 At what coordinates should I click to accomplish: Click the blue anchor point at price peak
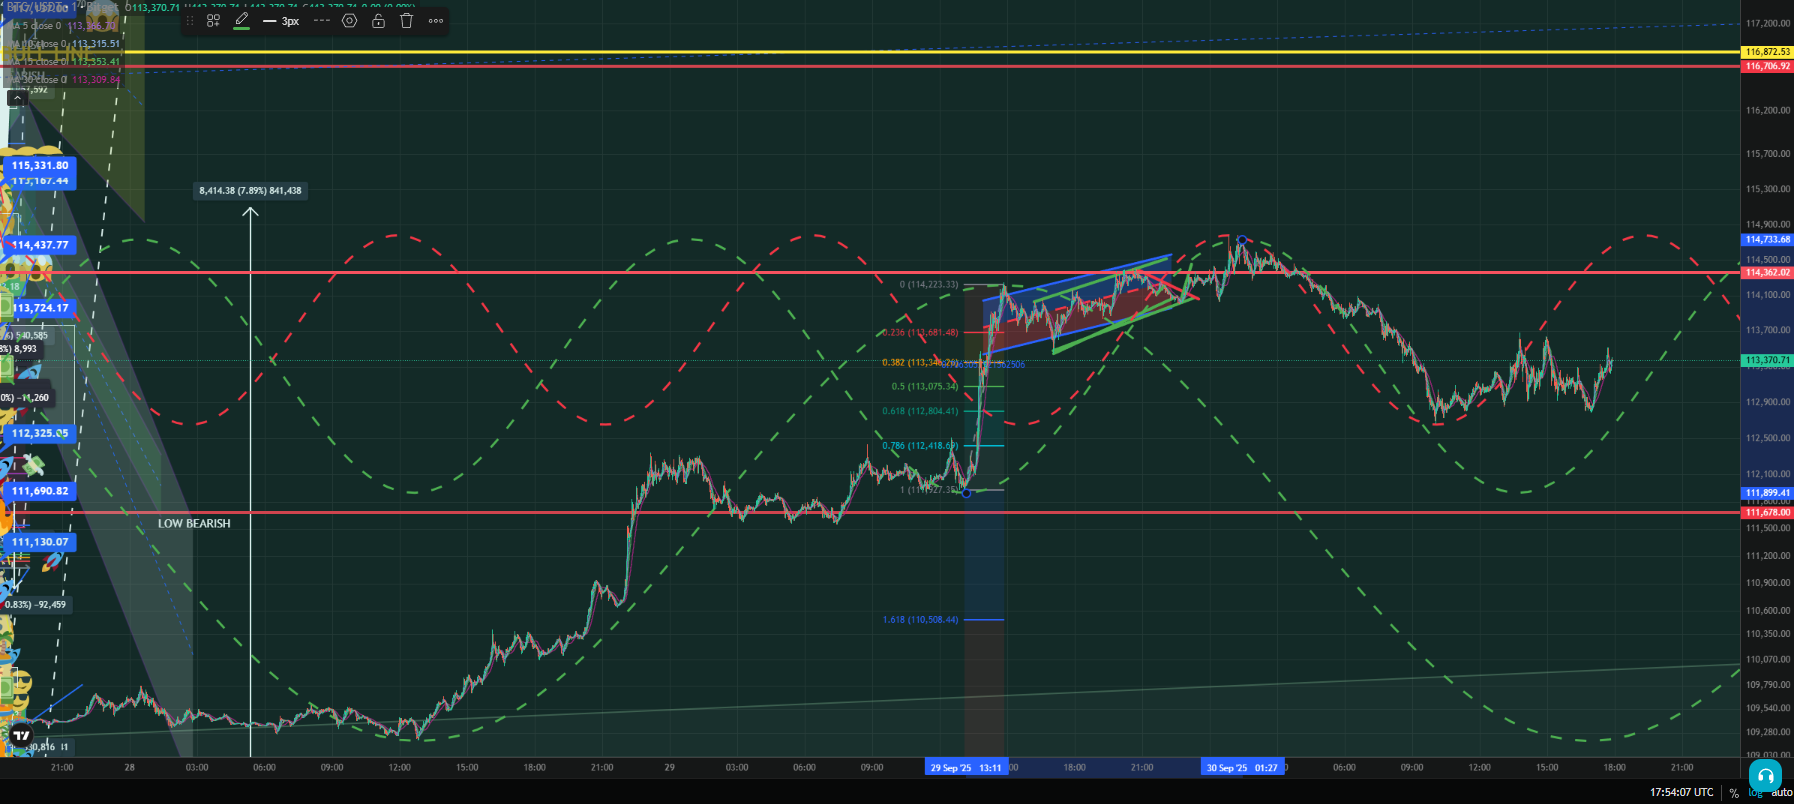pyautogui.click(x=1241, y=240)
